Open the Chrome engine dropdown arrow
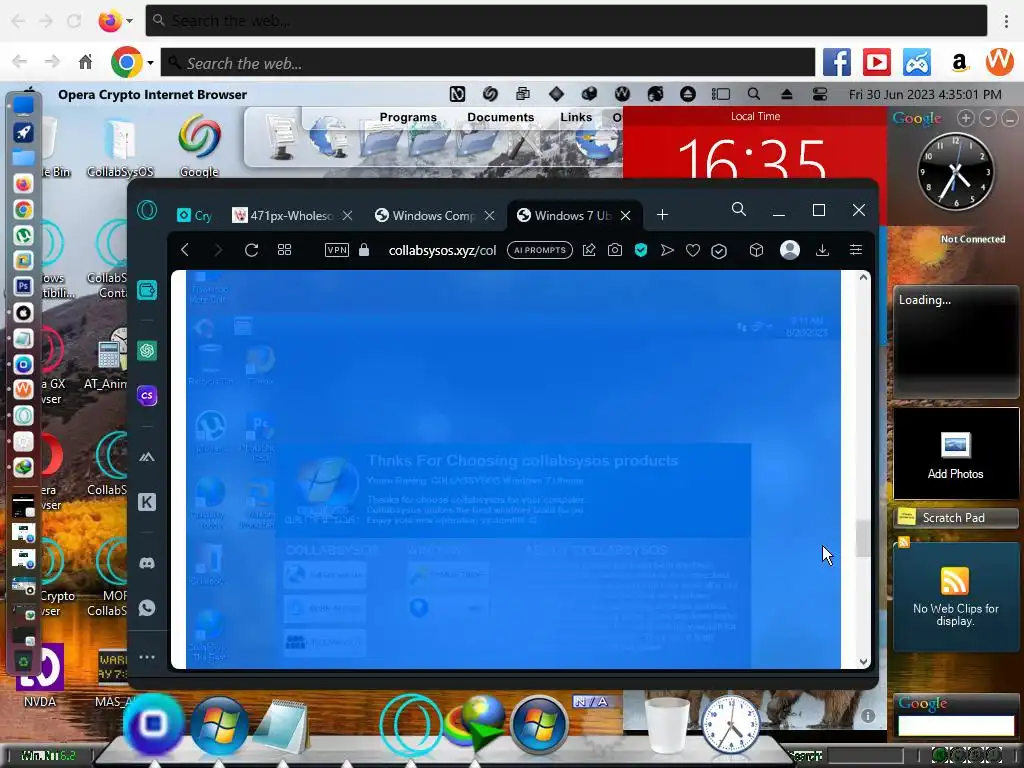 coord(150,63)
